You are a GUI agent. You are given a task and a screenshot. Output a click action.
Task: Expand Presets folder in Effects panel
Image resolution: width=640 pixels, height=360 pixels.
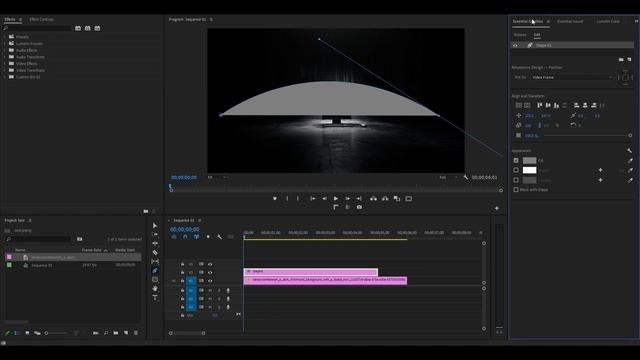pos(4,37)
